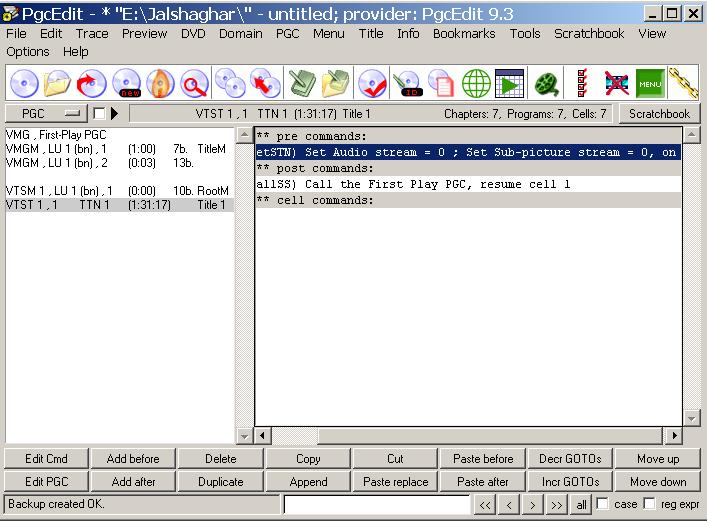
Task: Open the Options menu
Action: click(x=28, y=52)
